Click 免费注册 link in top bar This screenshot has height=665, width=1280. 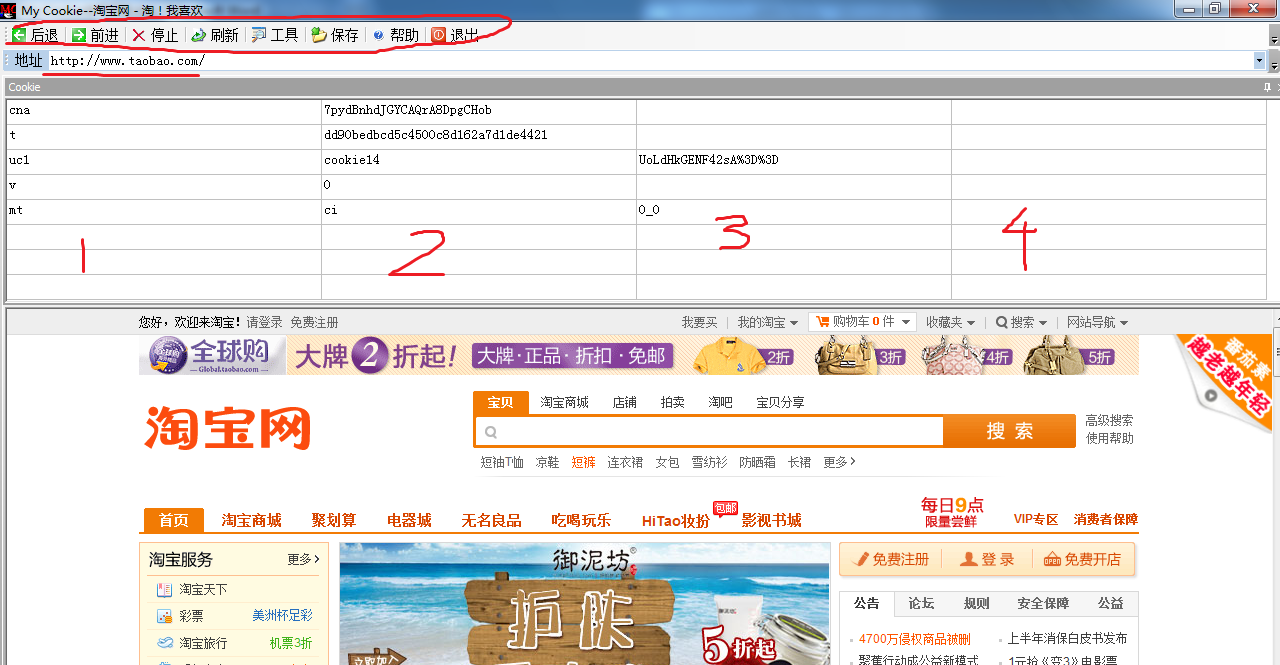click(x=314, y=322)
